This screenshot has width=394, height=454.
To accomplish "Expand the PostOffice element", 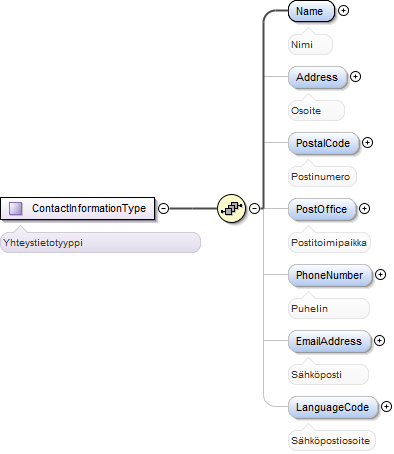I will tap(364, 209).
